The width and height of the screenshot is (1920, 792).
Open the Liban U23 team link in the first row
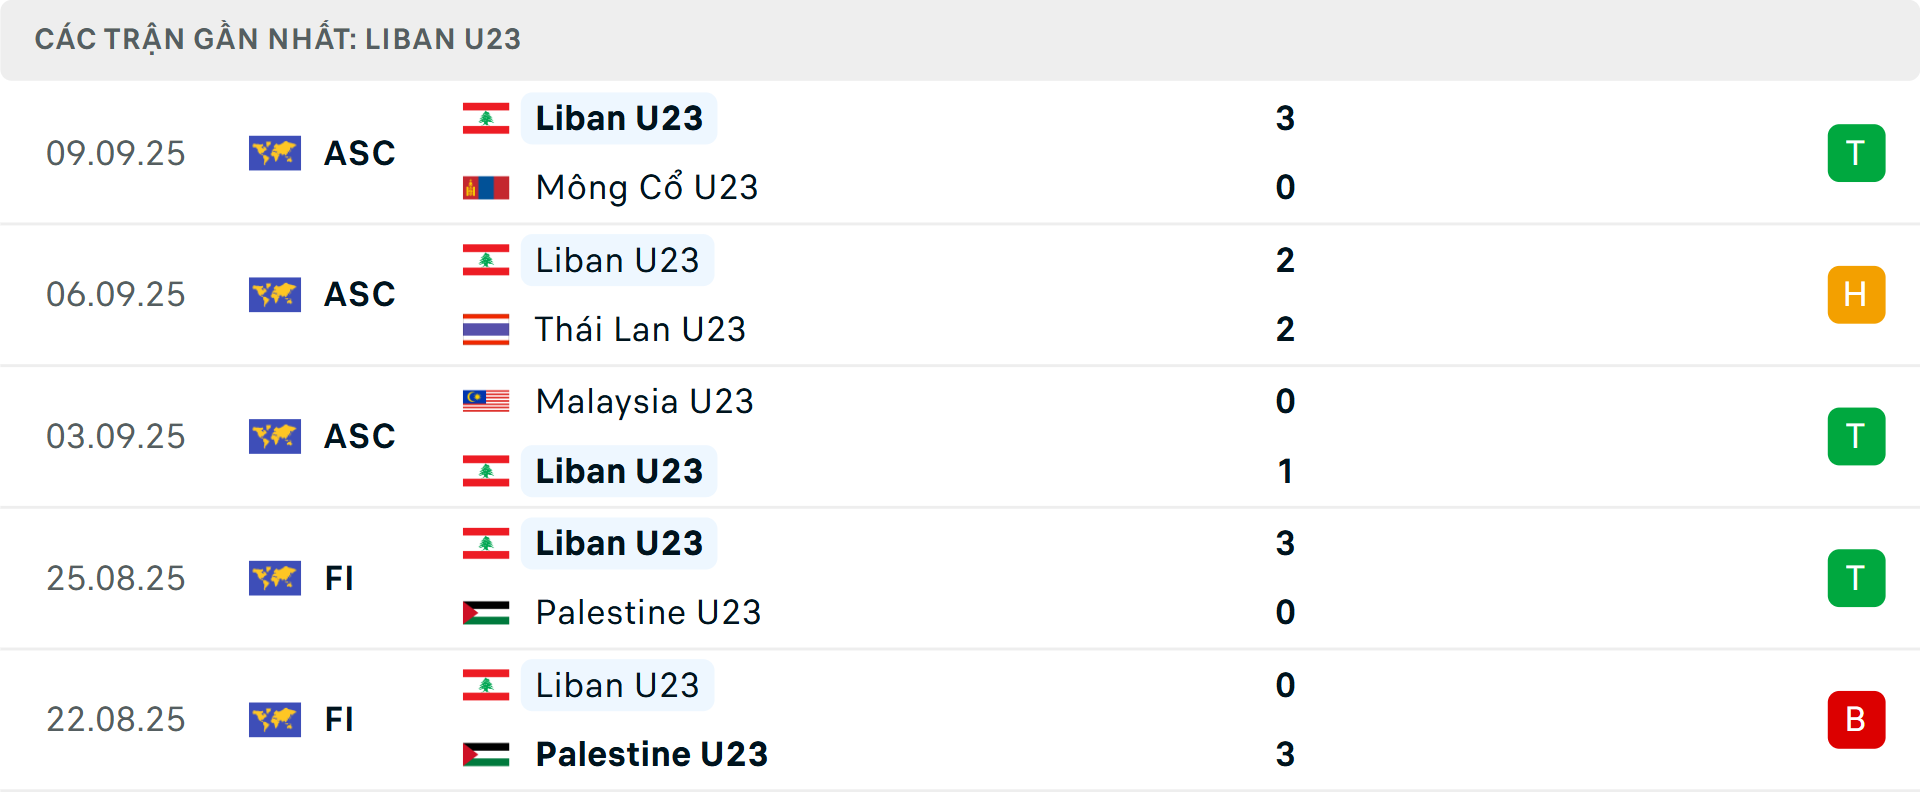coord(619,117)
